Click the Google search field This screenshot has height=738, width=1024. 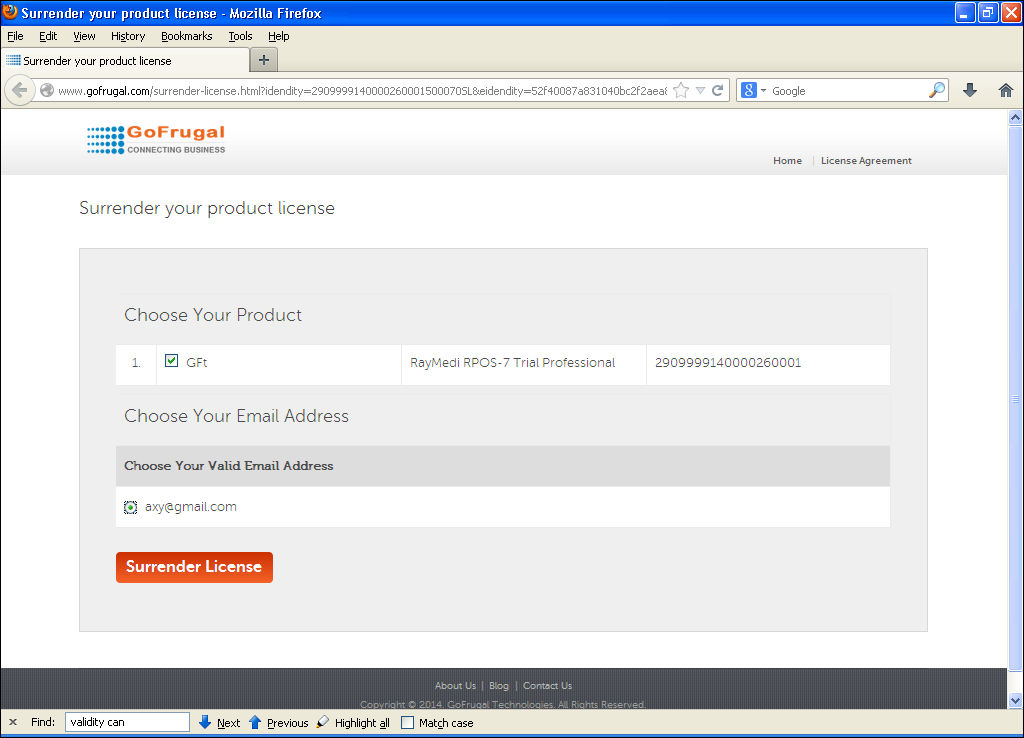point(848,91)
